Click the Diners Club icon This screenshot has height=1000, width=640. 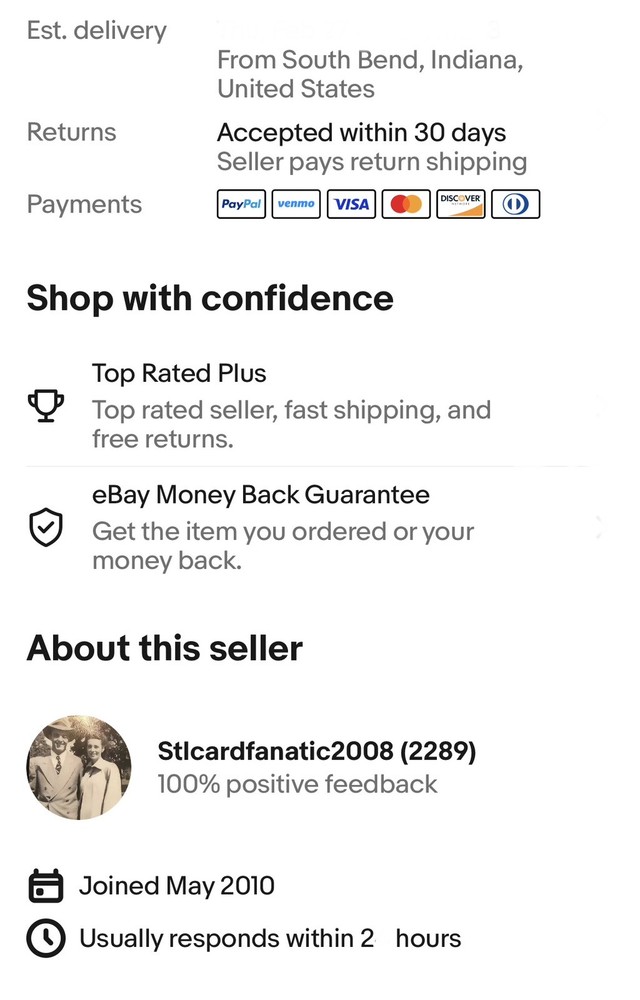[516, 204]
